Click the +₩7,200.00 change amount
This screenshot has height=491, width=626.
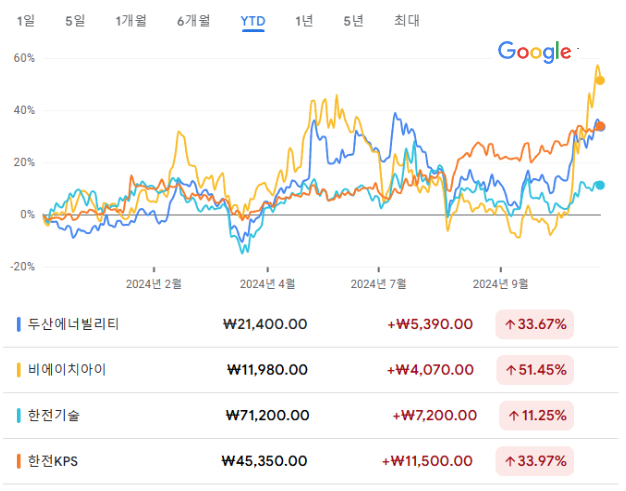click(435, 416)
